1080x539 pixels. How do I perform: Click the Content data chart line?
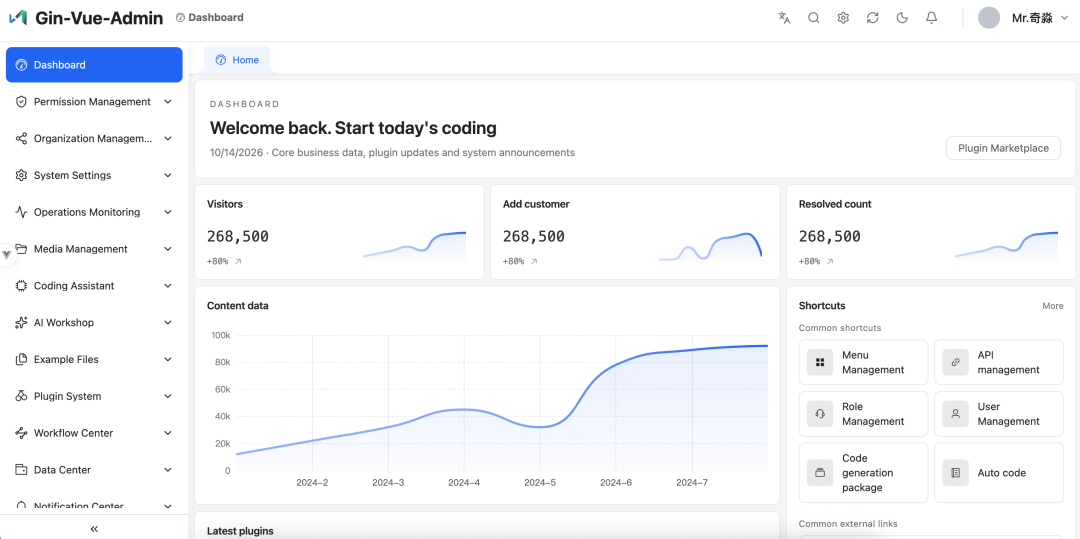(501, 406)
